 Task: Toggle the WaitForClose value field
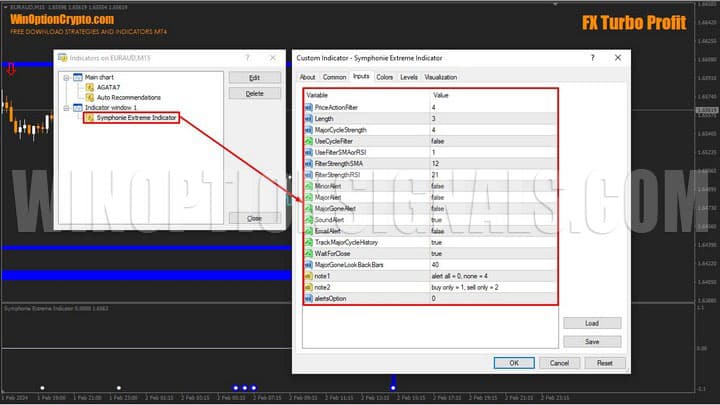(x=490, y=253)
